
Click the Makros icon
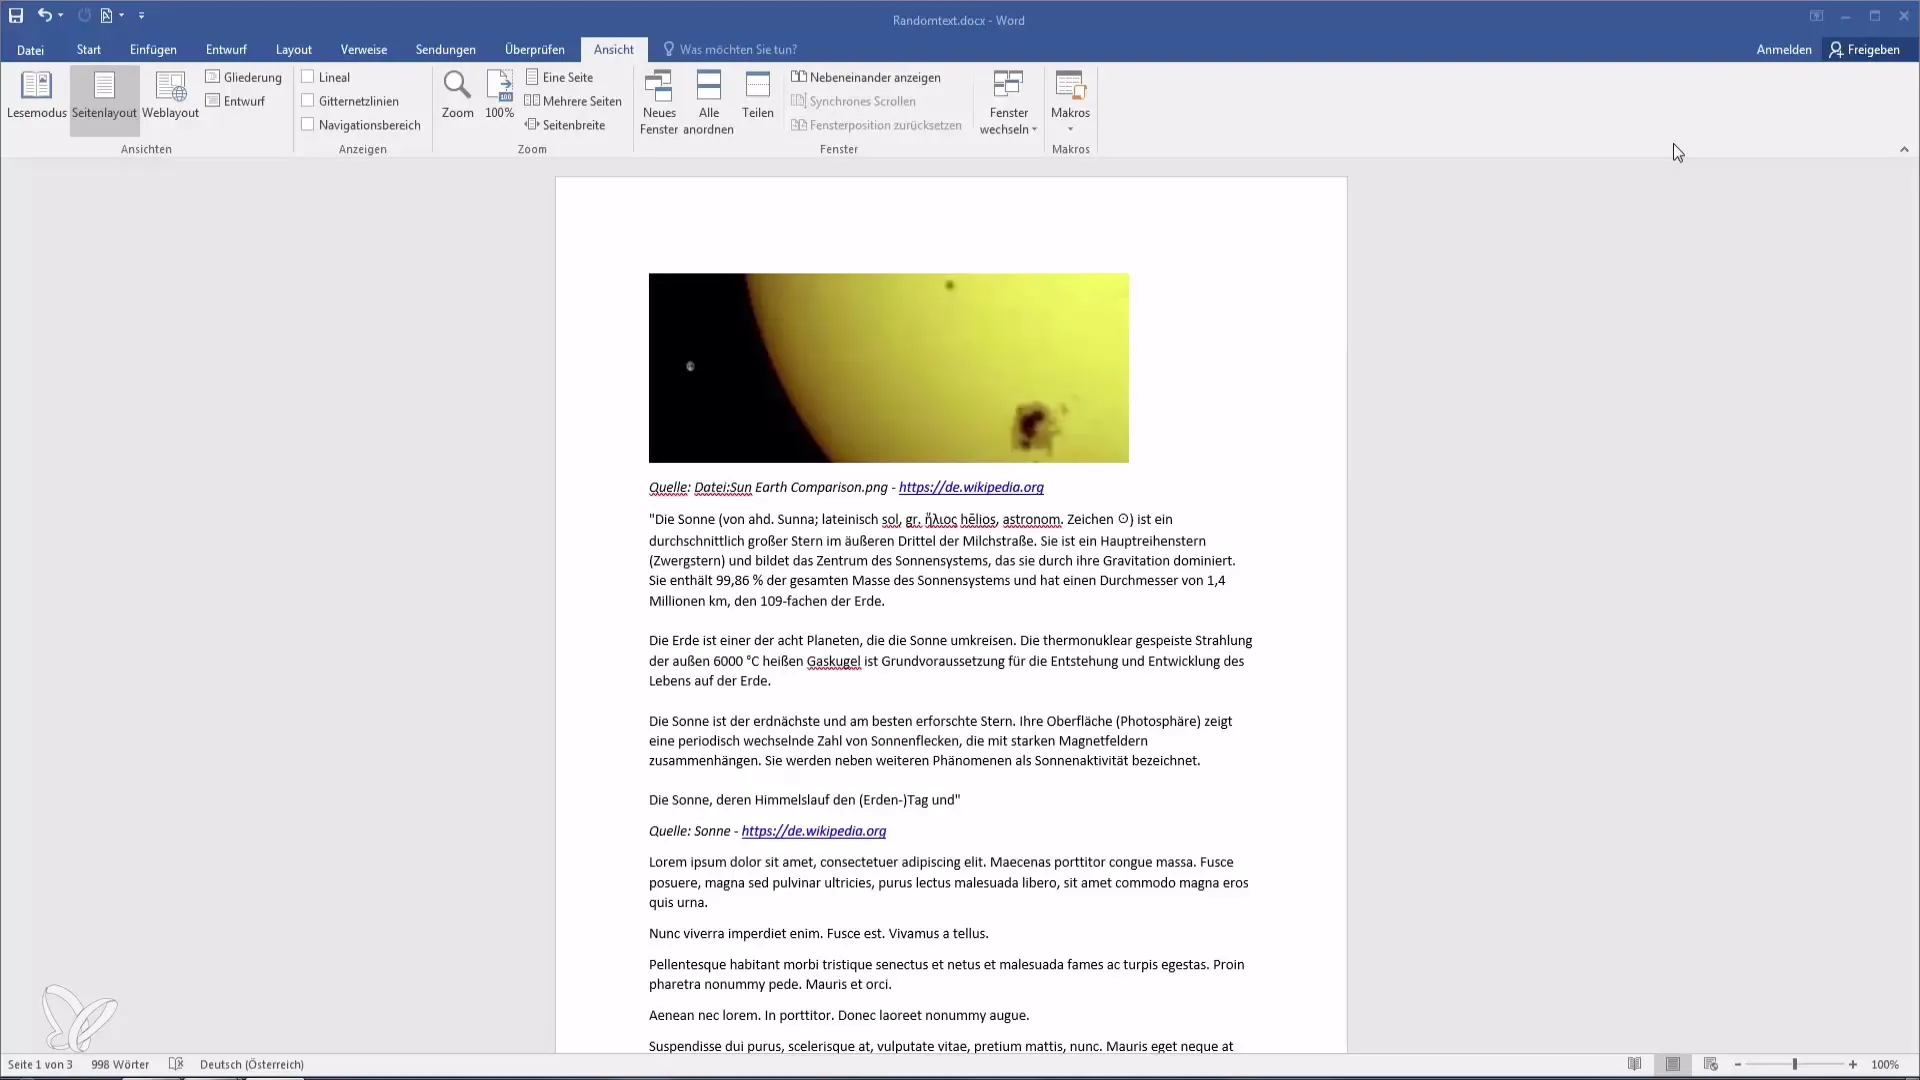pos(1070,88)
